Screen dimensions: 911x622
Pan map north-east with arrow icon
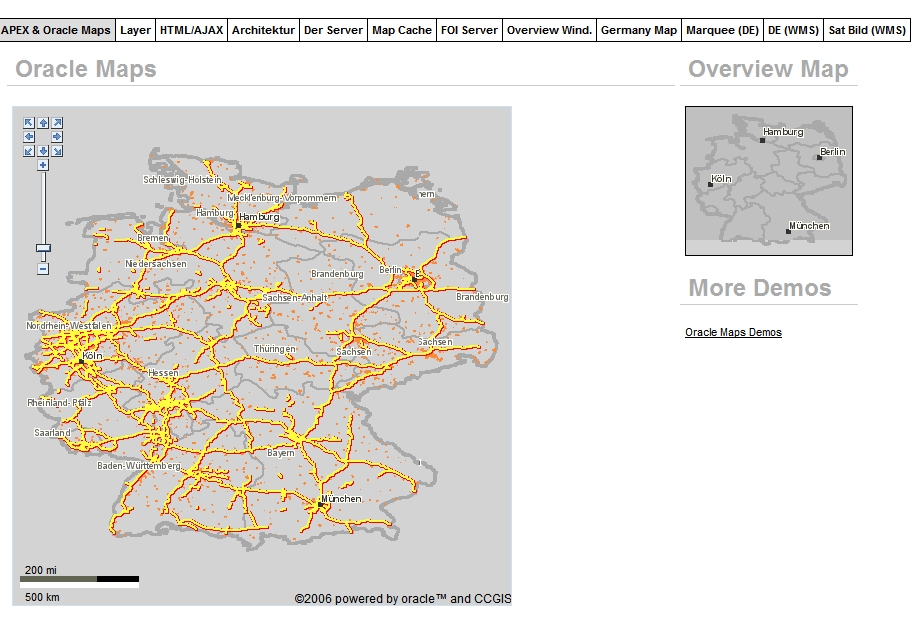57,123
